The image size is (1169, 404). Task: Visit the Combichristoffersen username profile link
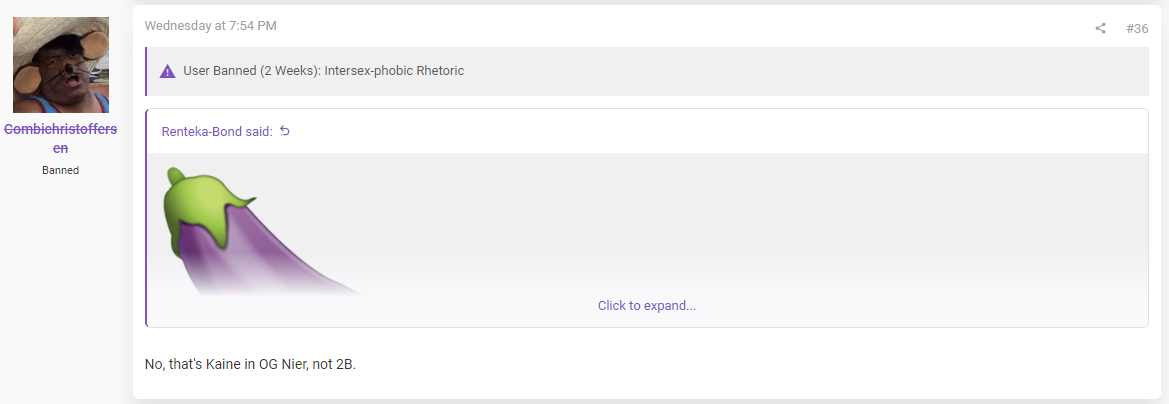pos(61,139)
